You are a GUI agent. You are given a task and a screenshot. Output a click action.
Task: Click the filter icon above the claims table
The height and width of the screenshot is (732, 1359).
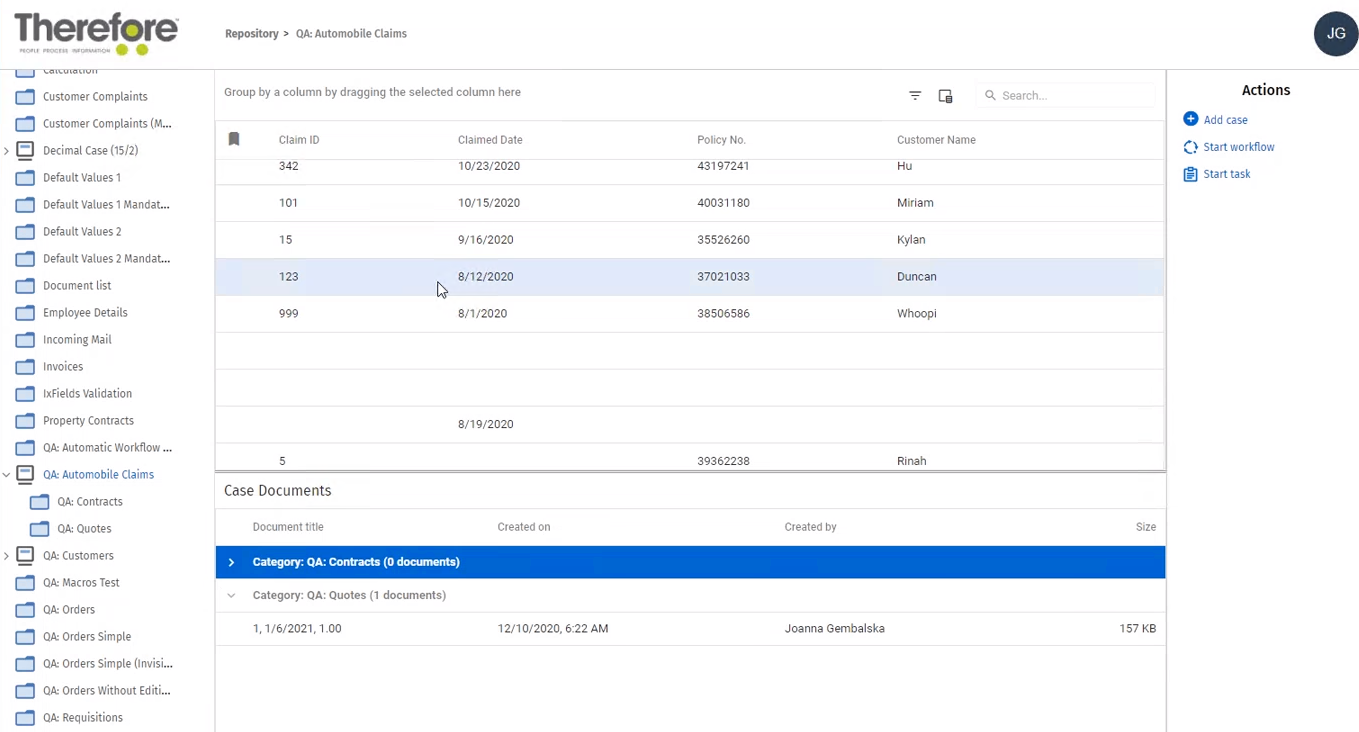(915, 96)
